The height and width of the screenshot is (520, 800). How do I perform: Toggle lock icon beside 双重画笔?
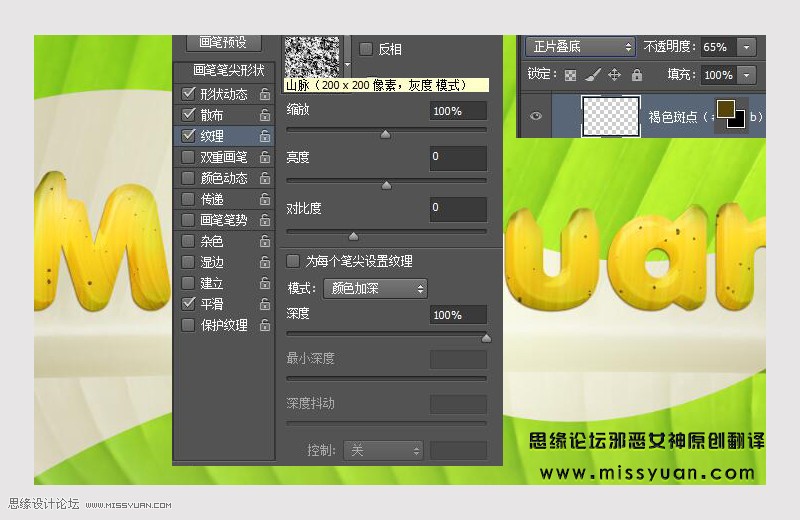click(x=265, y=157)
